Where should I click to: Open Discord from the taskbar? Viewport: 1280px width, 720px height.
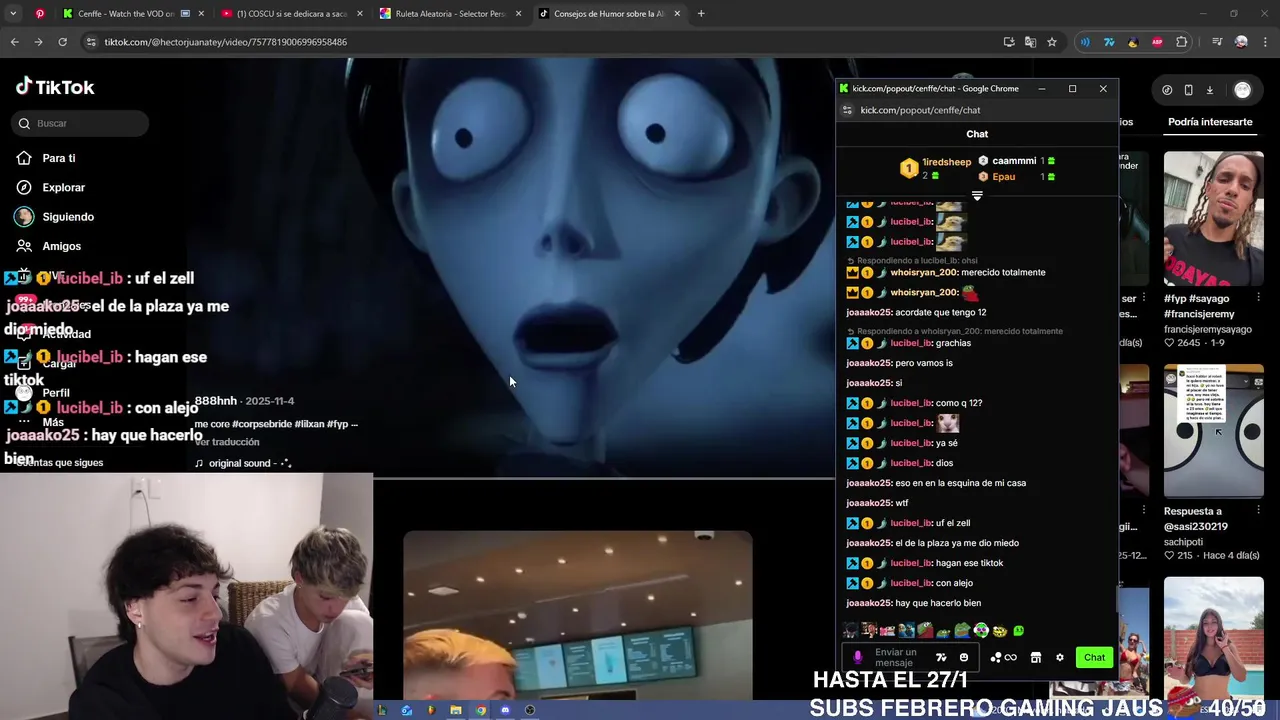[505, 710]
